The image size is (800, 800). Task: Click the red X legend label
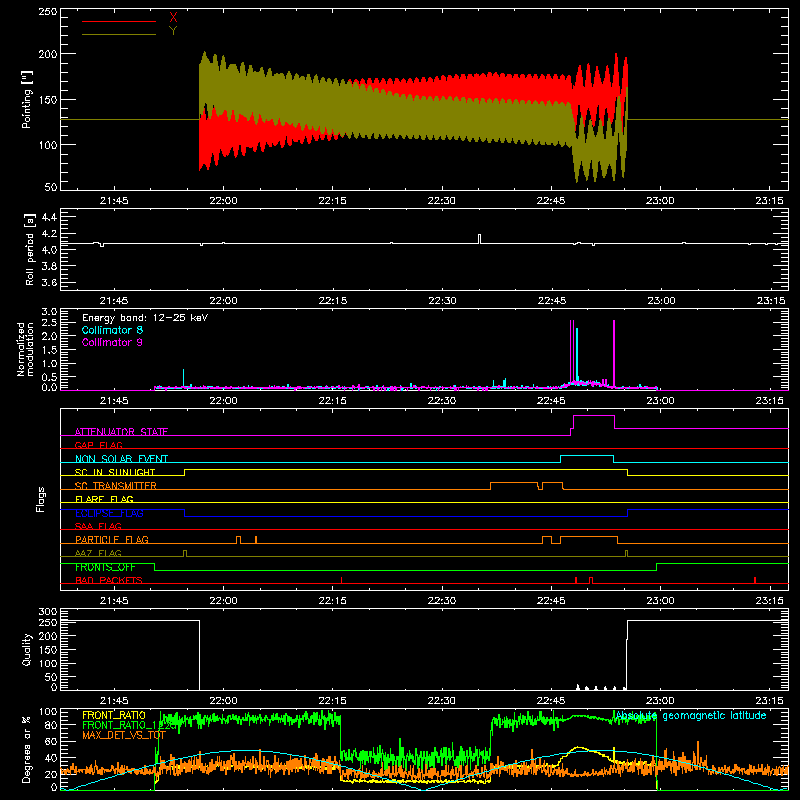tap(173, 17)
